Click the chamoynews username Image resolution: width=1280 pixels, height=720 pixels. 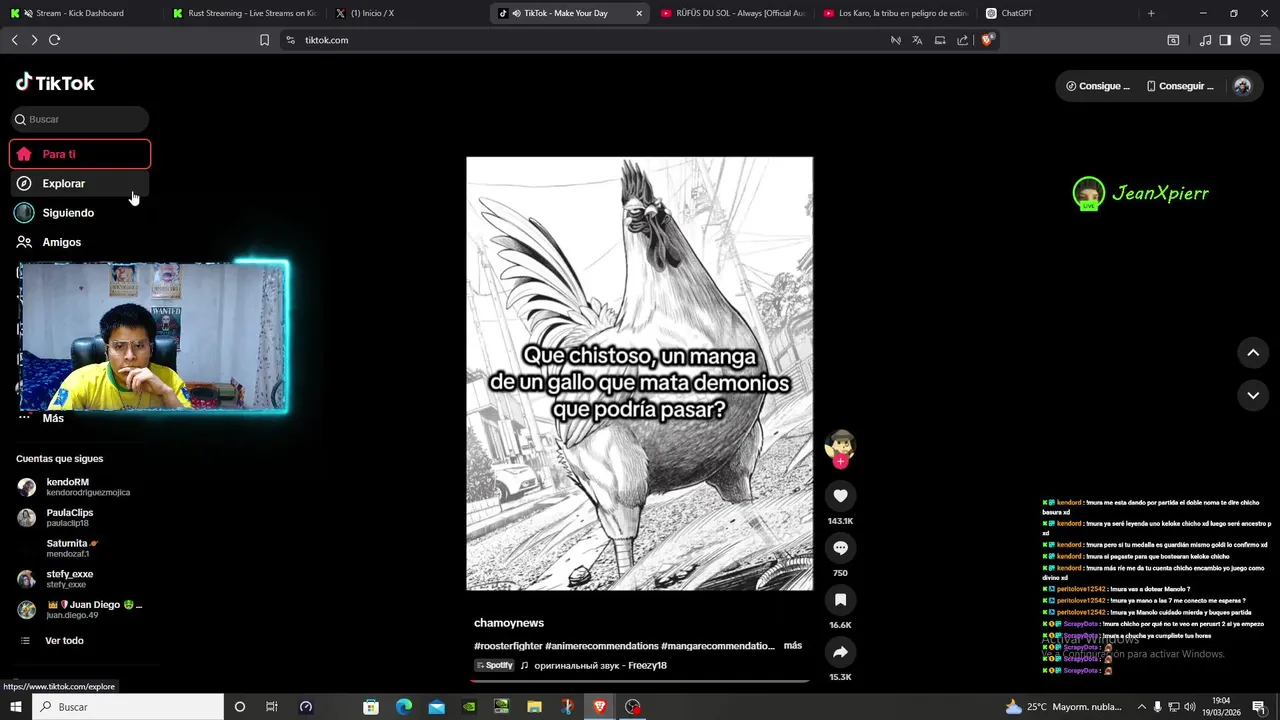tap(509, 623)
